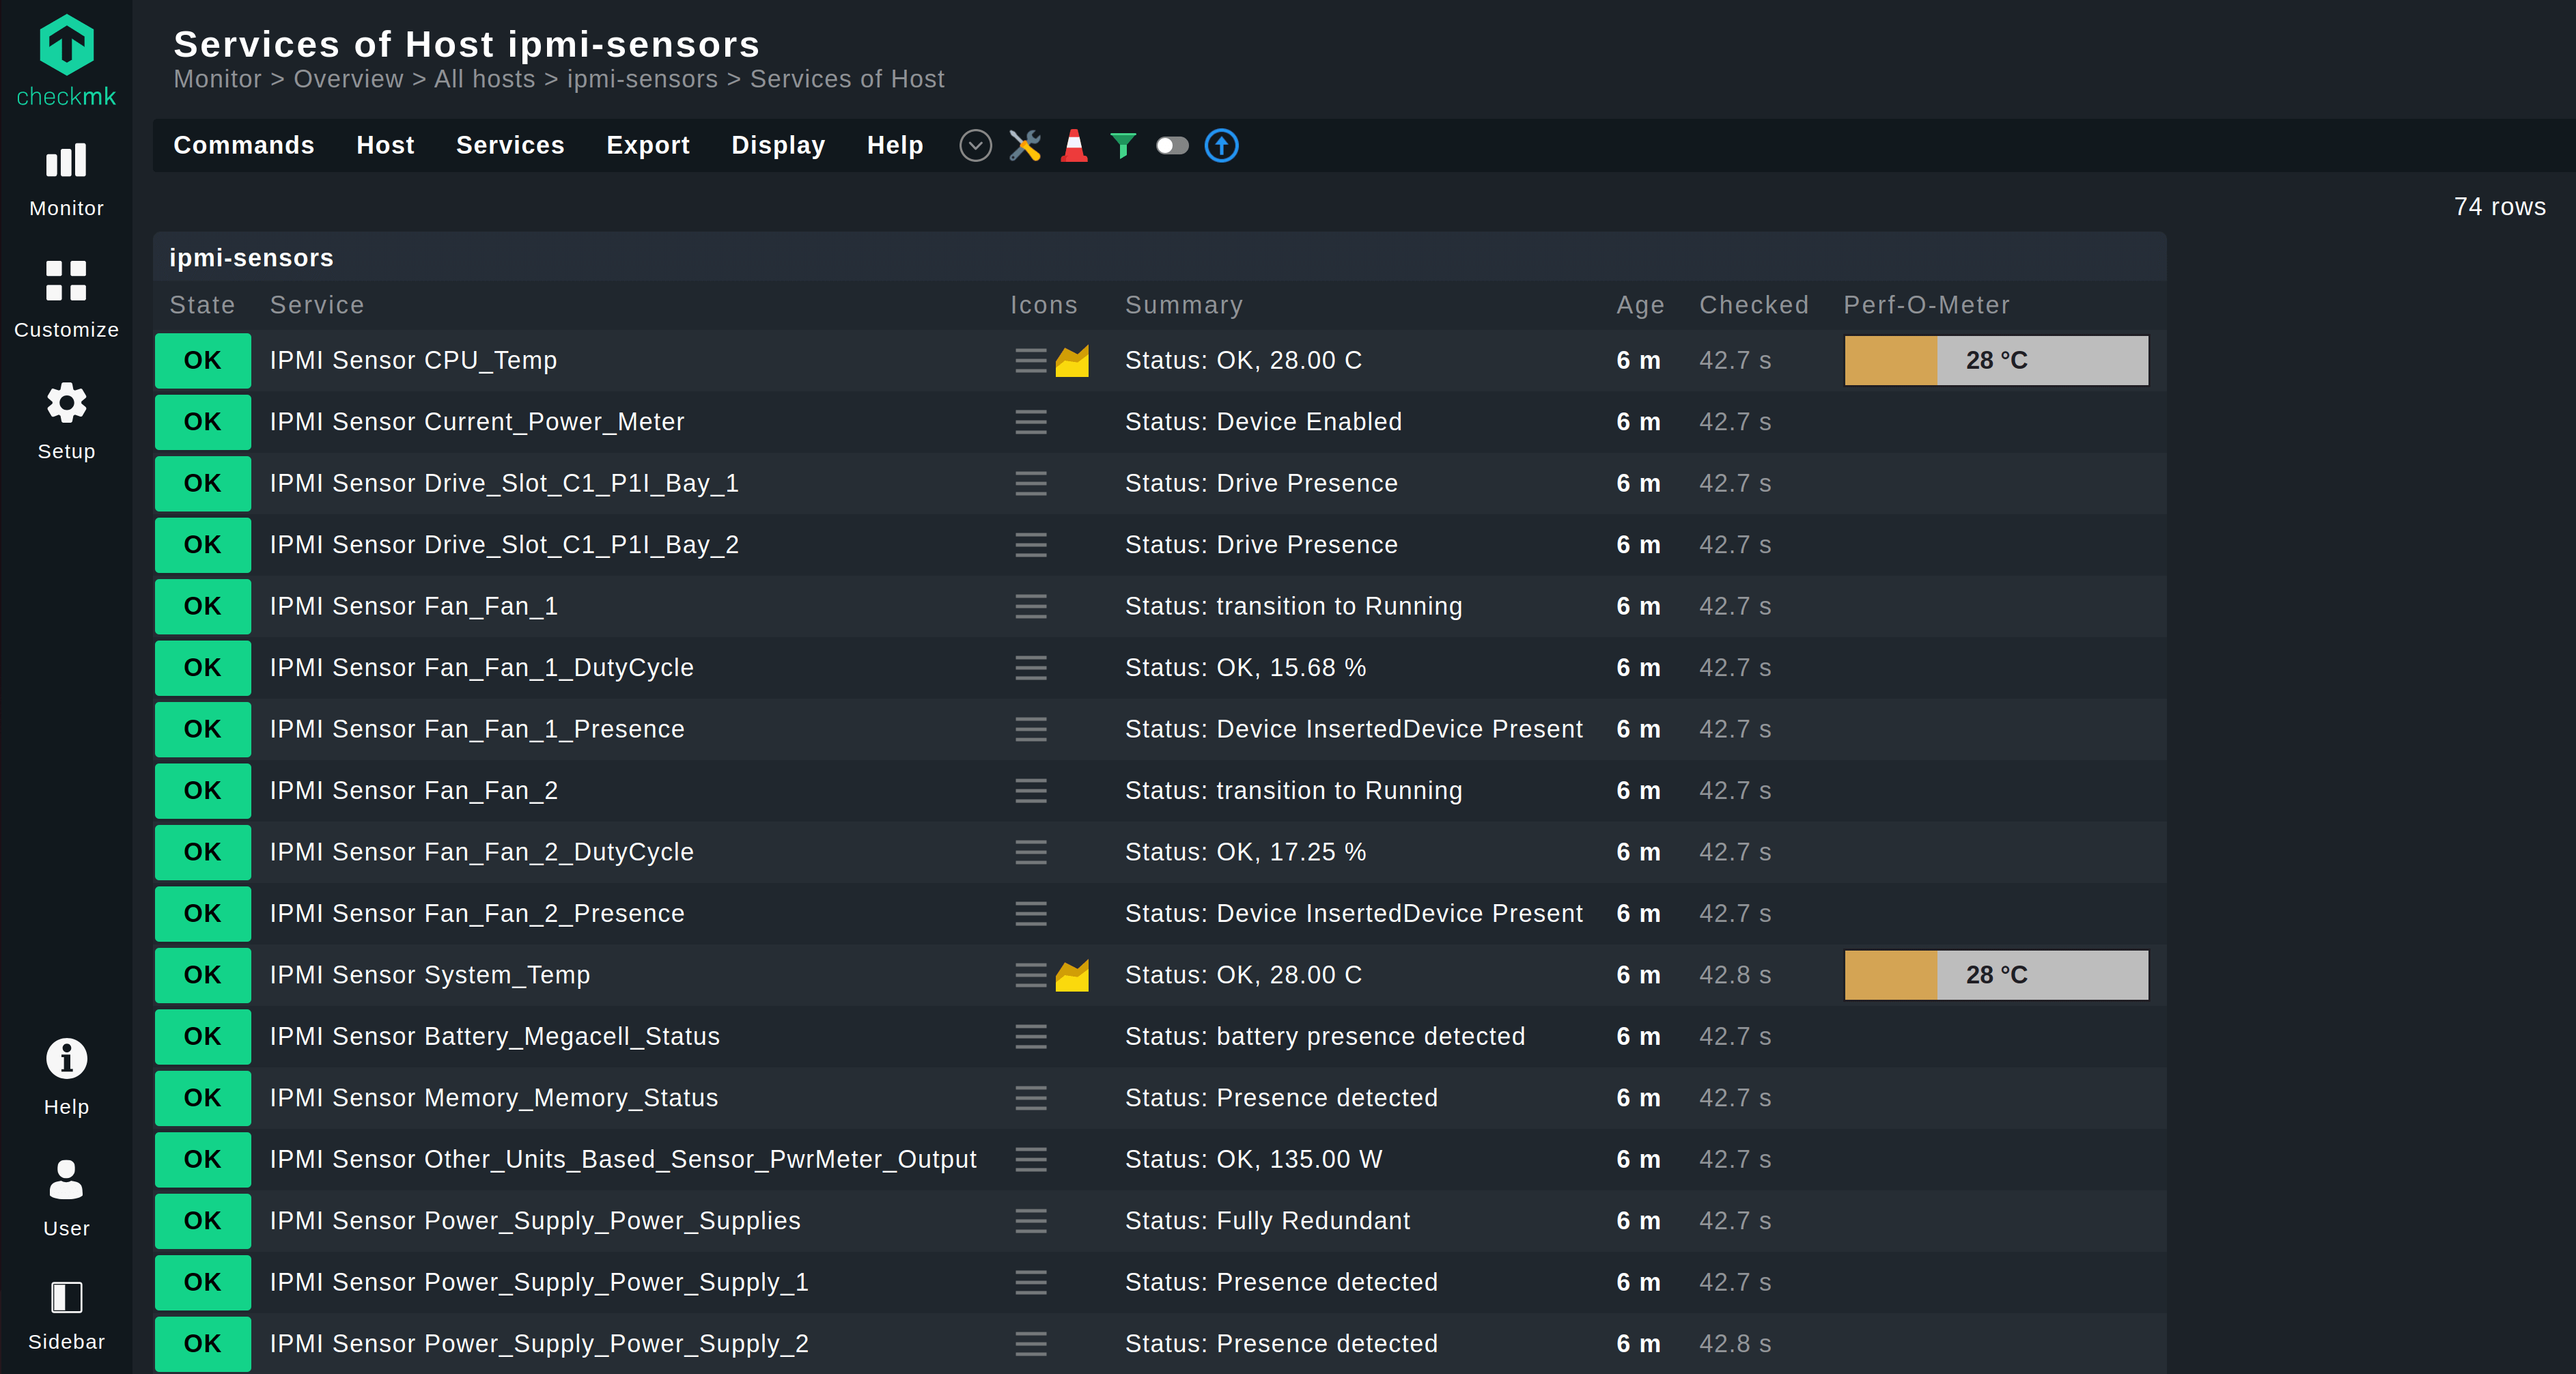Open CPU_Temp performance graph icon
The image size is (2576, 1374).
point(1072,361)
